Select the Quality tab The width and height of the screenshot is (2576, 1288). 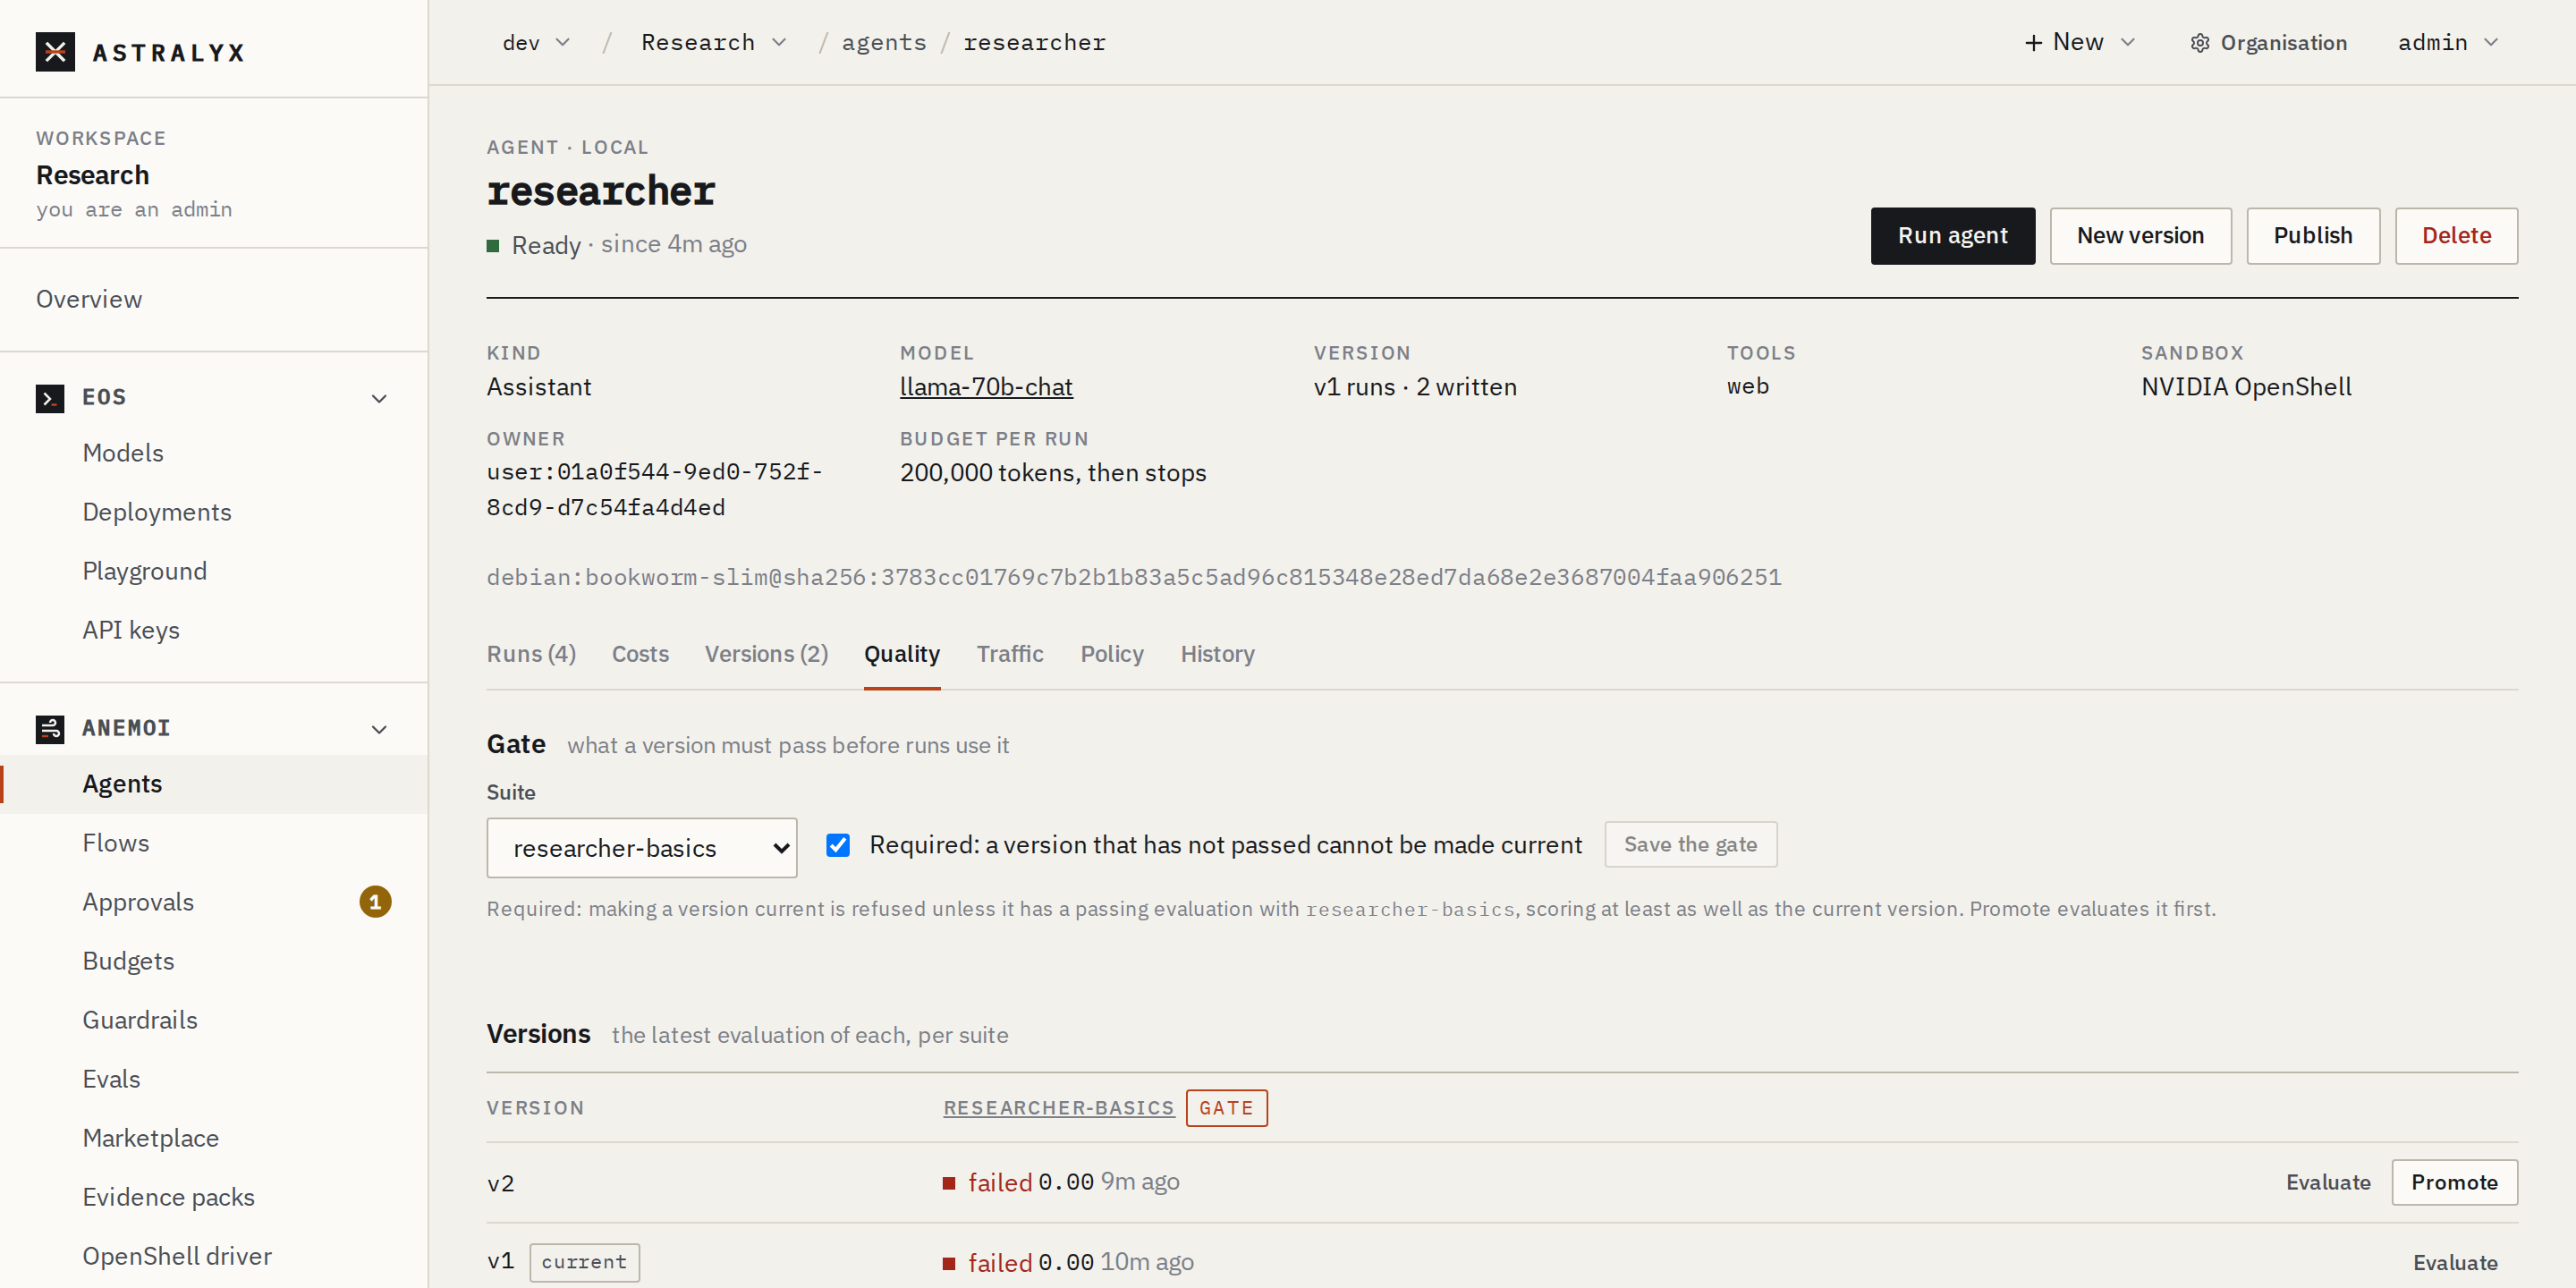point(902,654)
